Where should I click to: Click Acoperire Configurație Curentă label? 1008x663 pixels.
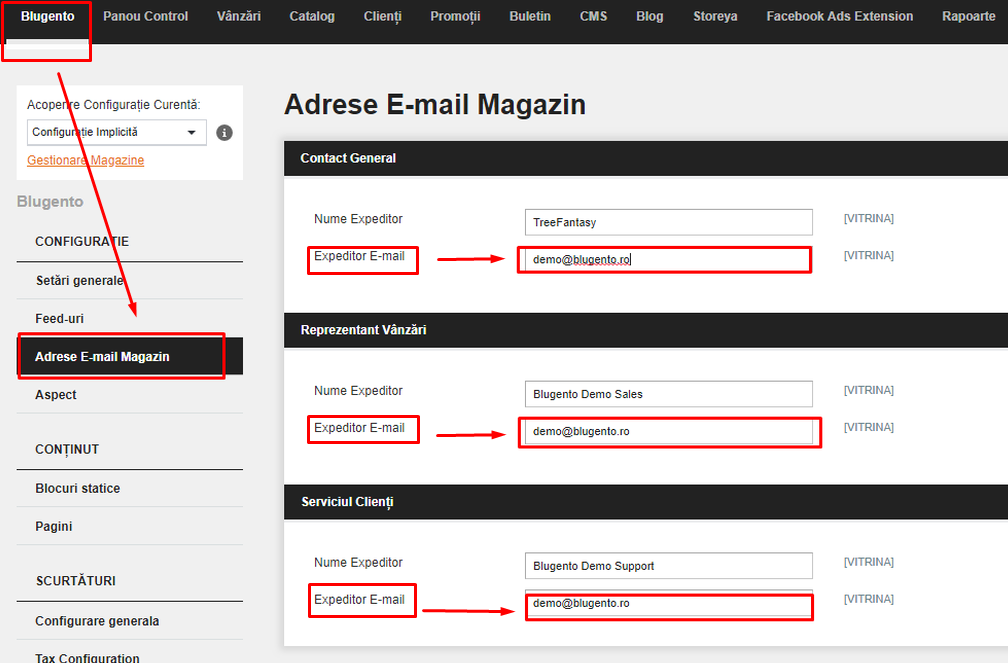click(x=114, y=105)
